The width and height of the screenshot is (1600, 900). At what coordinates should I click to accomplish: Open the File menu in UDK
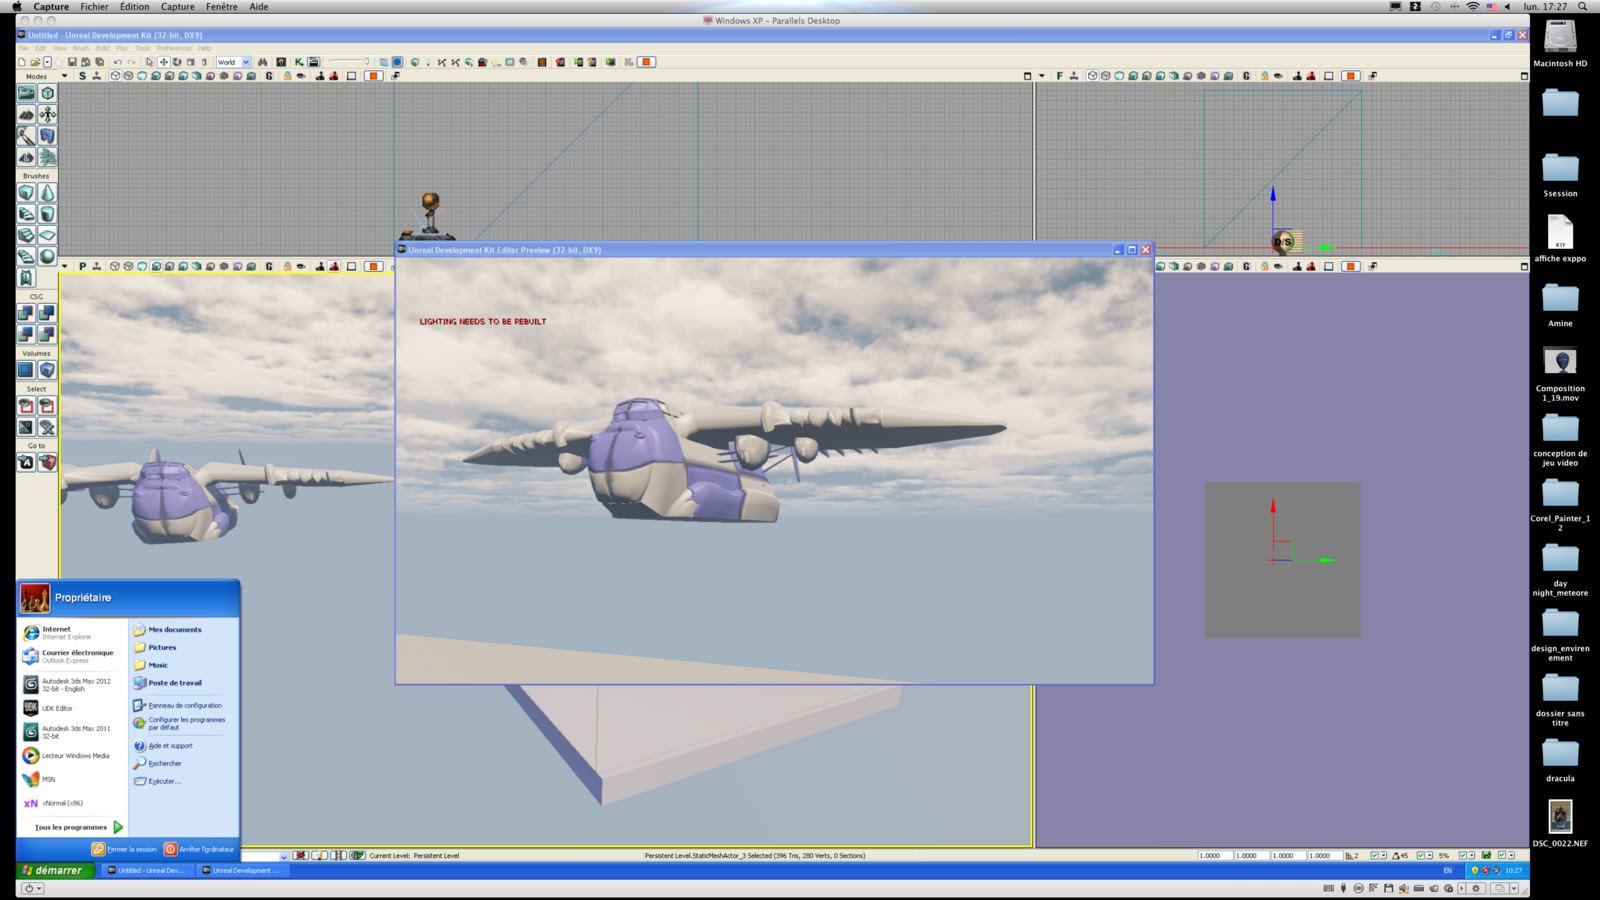point(23,48)
